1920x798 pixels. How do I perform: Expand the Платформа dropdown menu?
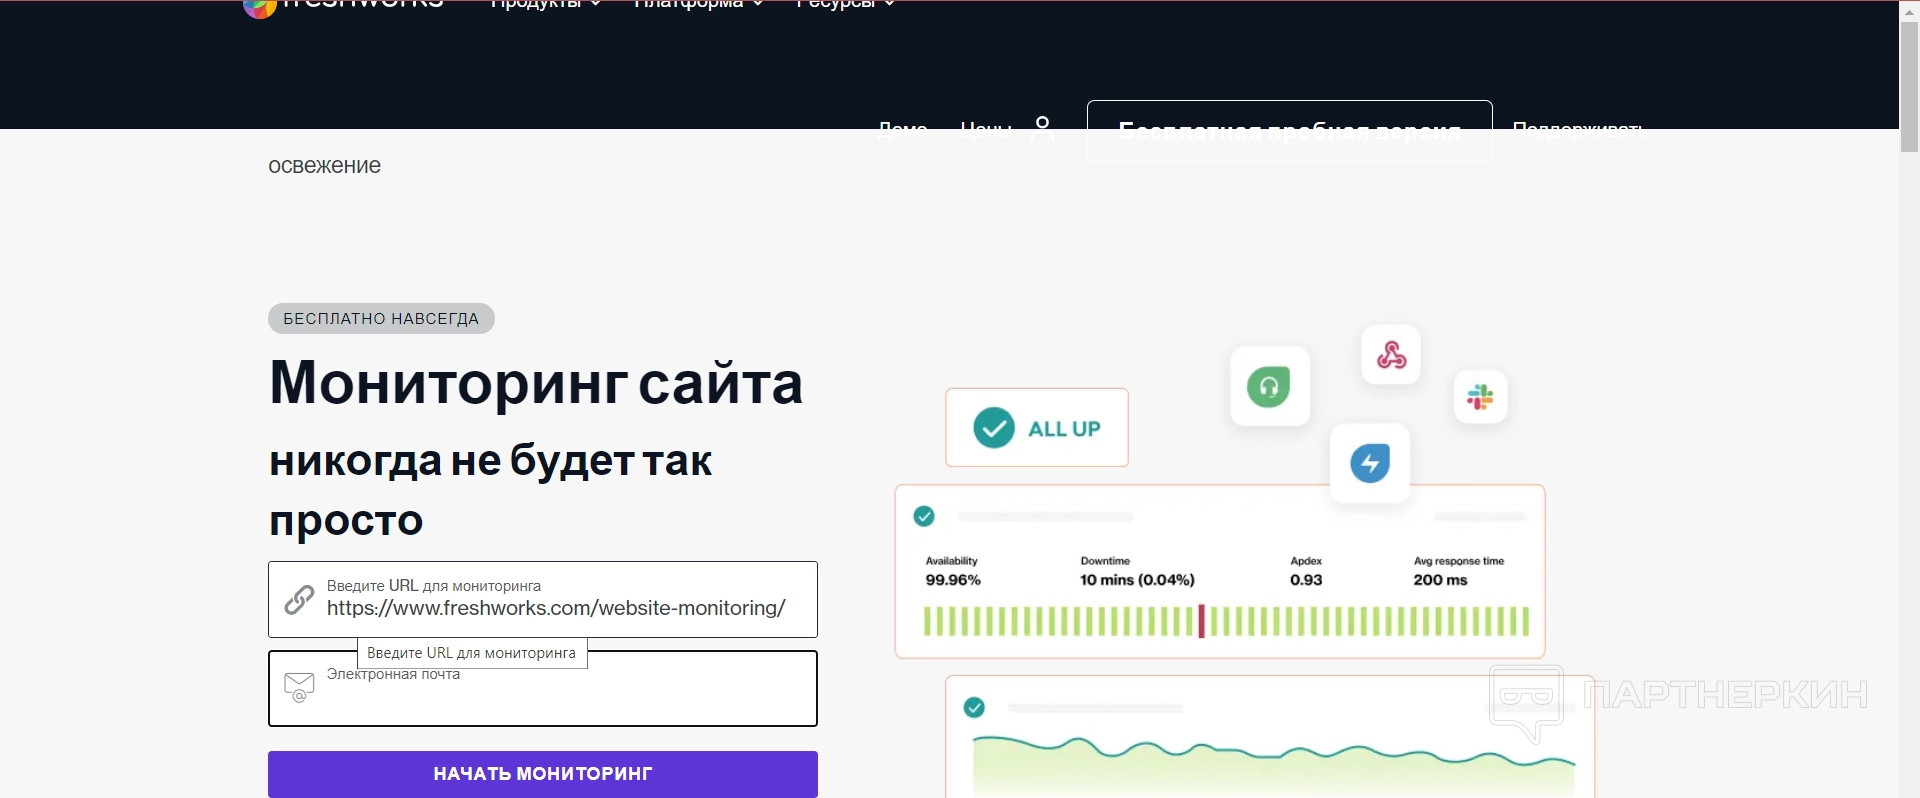coord(699,4)
